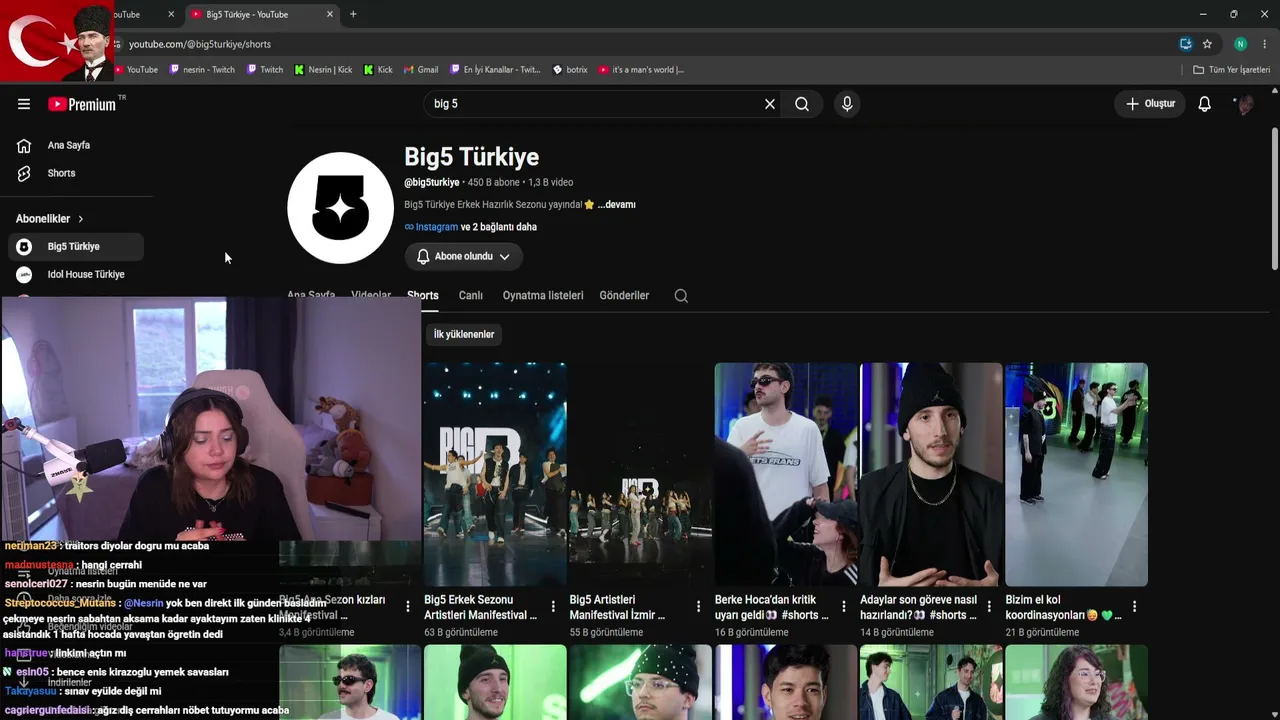
Task: Search within the Big5 Türkiye channel
Action: 681,296
